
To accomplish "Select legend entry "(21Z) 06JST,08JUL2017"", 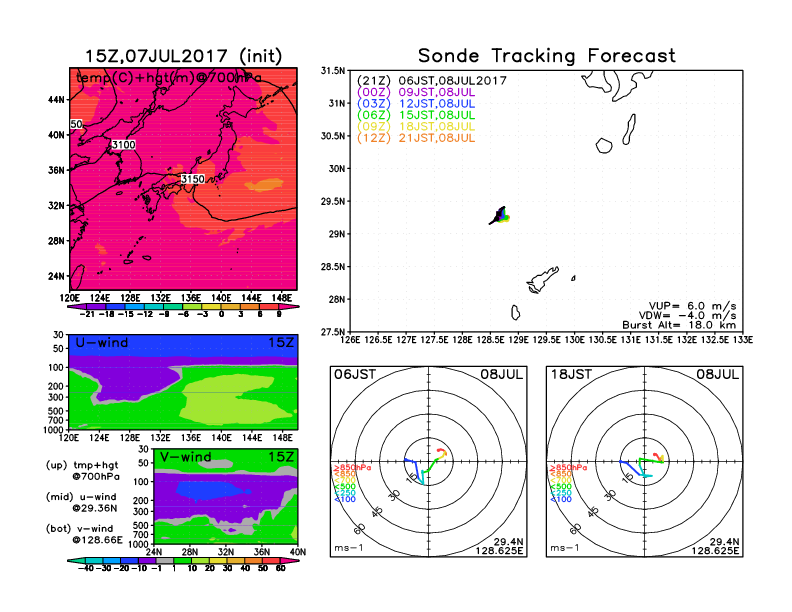I will [432, 81].
